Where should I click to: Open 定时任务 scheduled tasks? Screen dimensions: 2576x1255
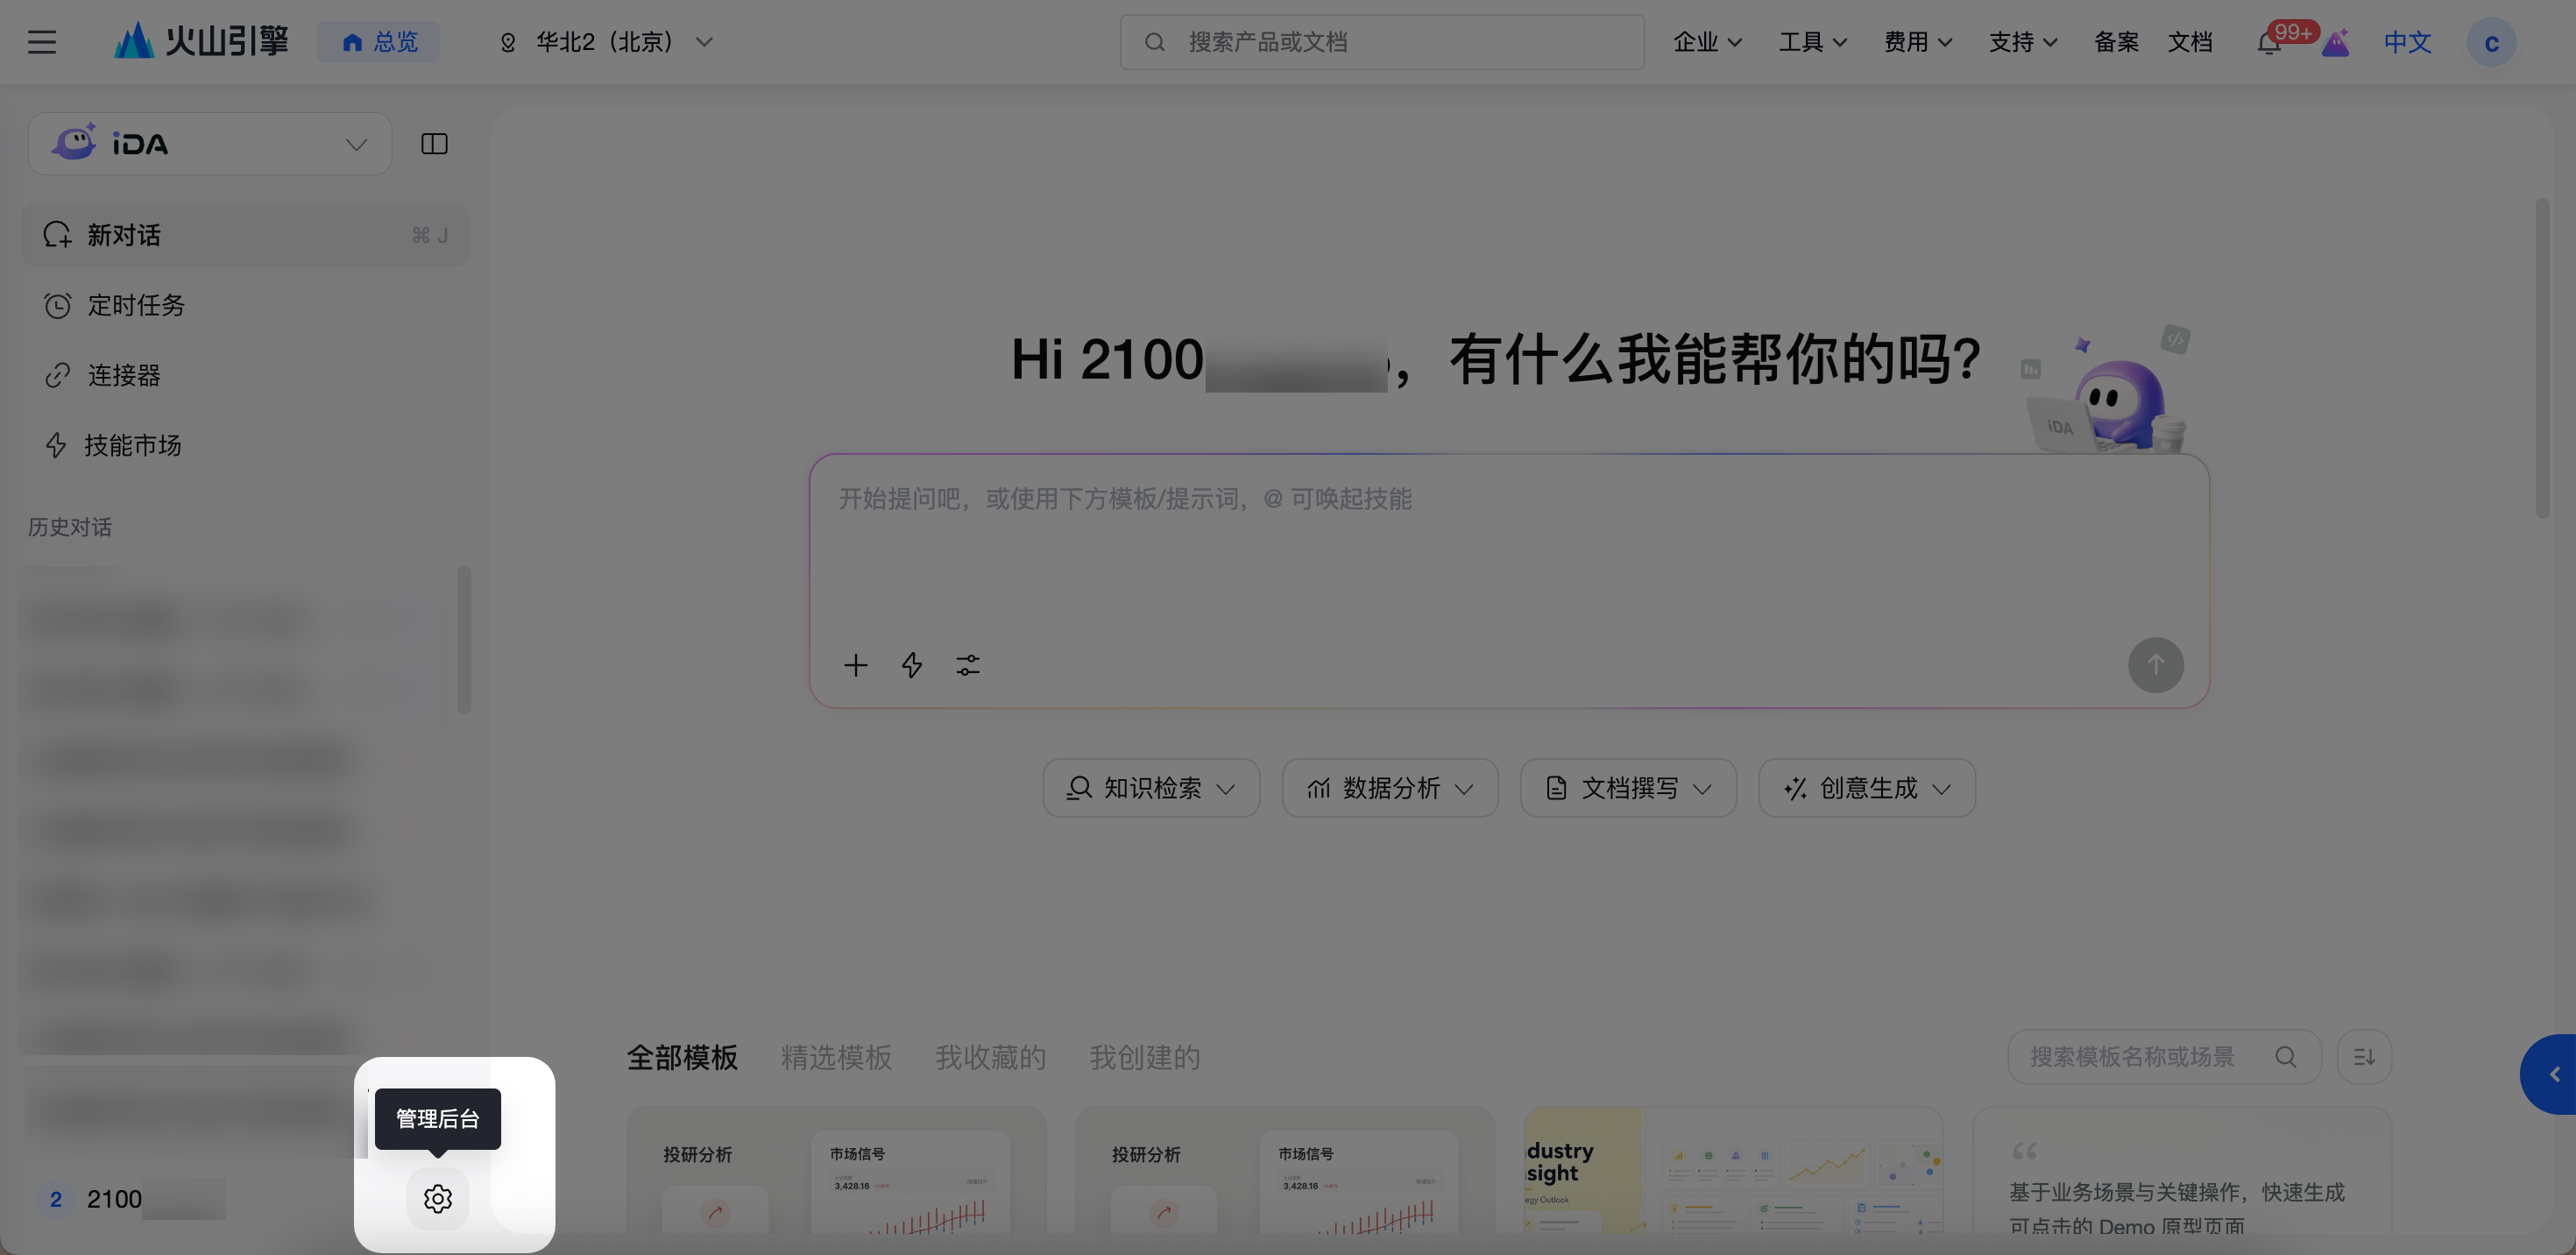(244, 305)
